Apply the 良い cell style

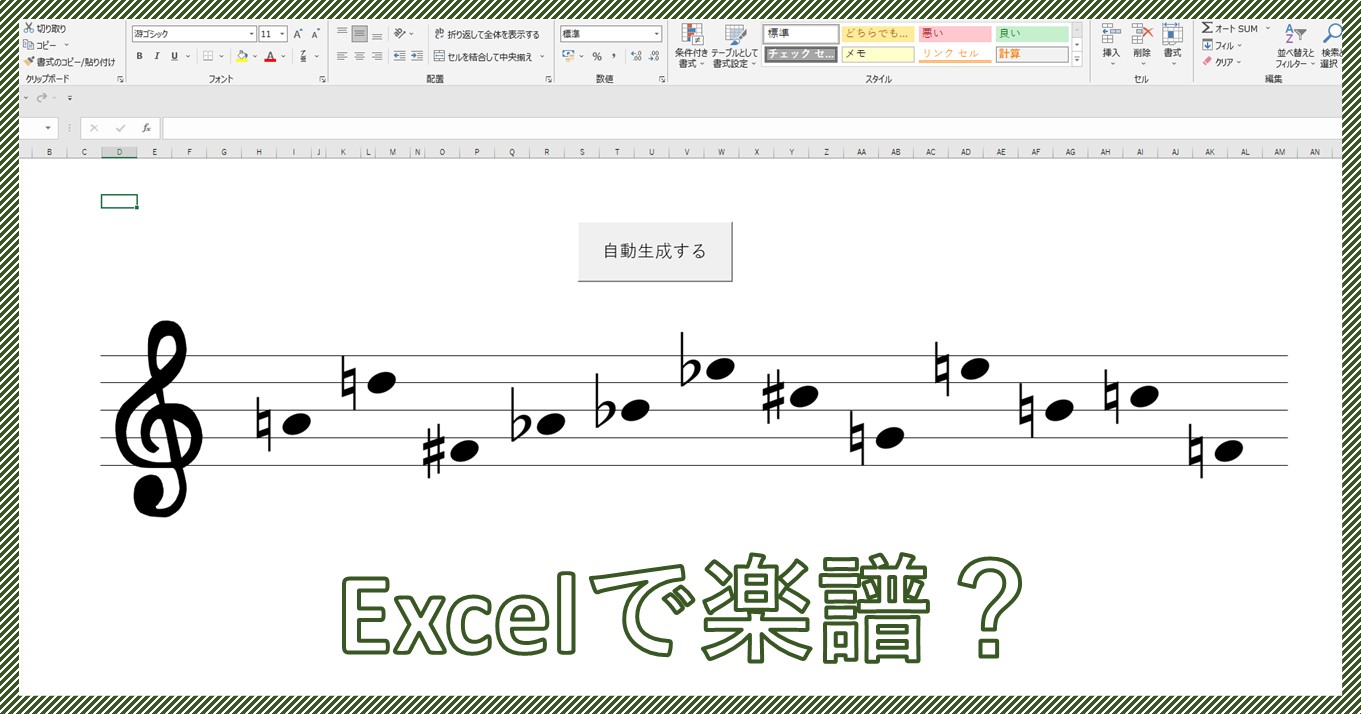pos(1032,34)
